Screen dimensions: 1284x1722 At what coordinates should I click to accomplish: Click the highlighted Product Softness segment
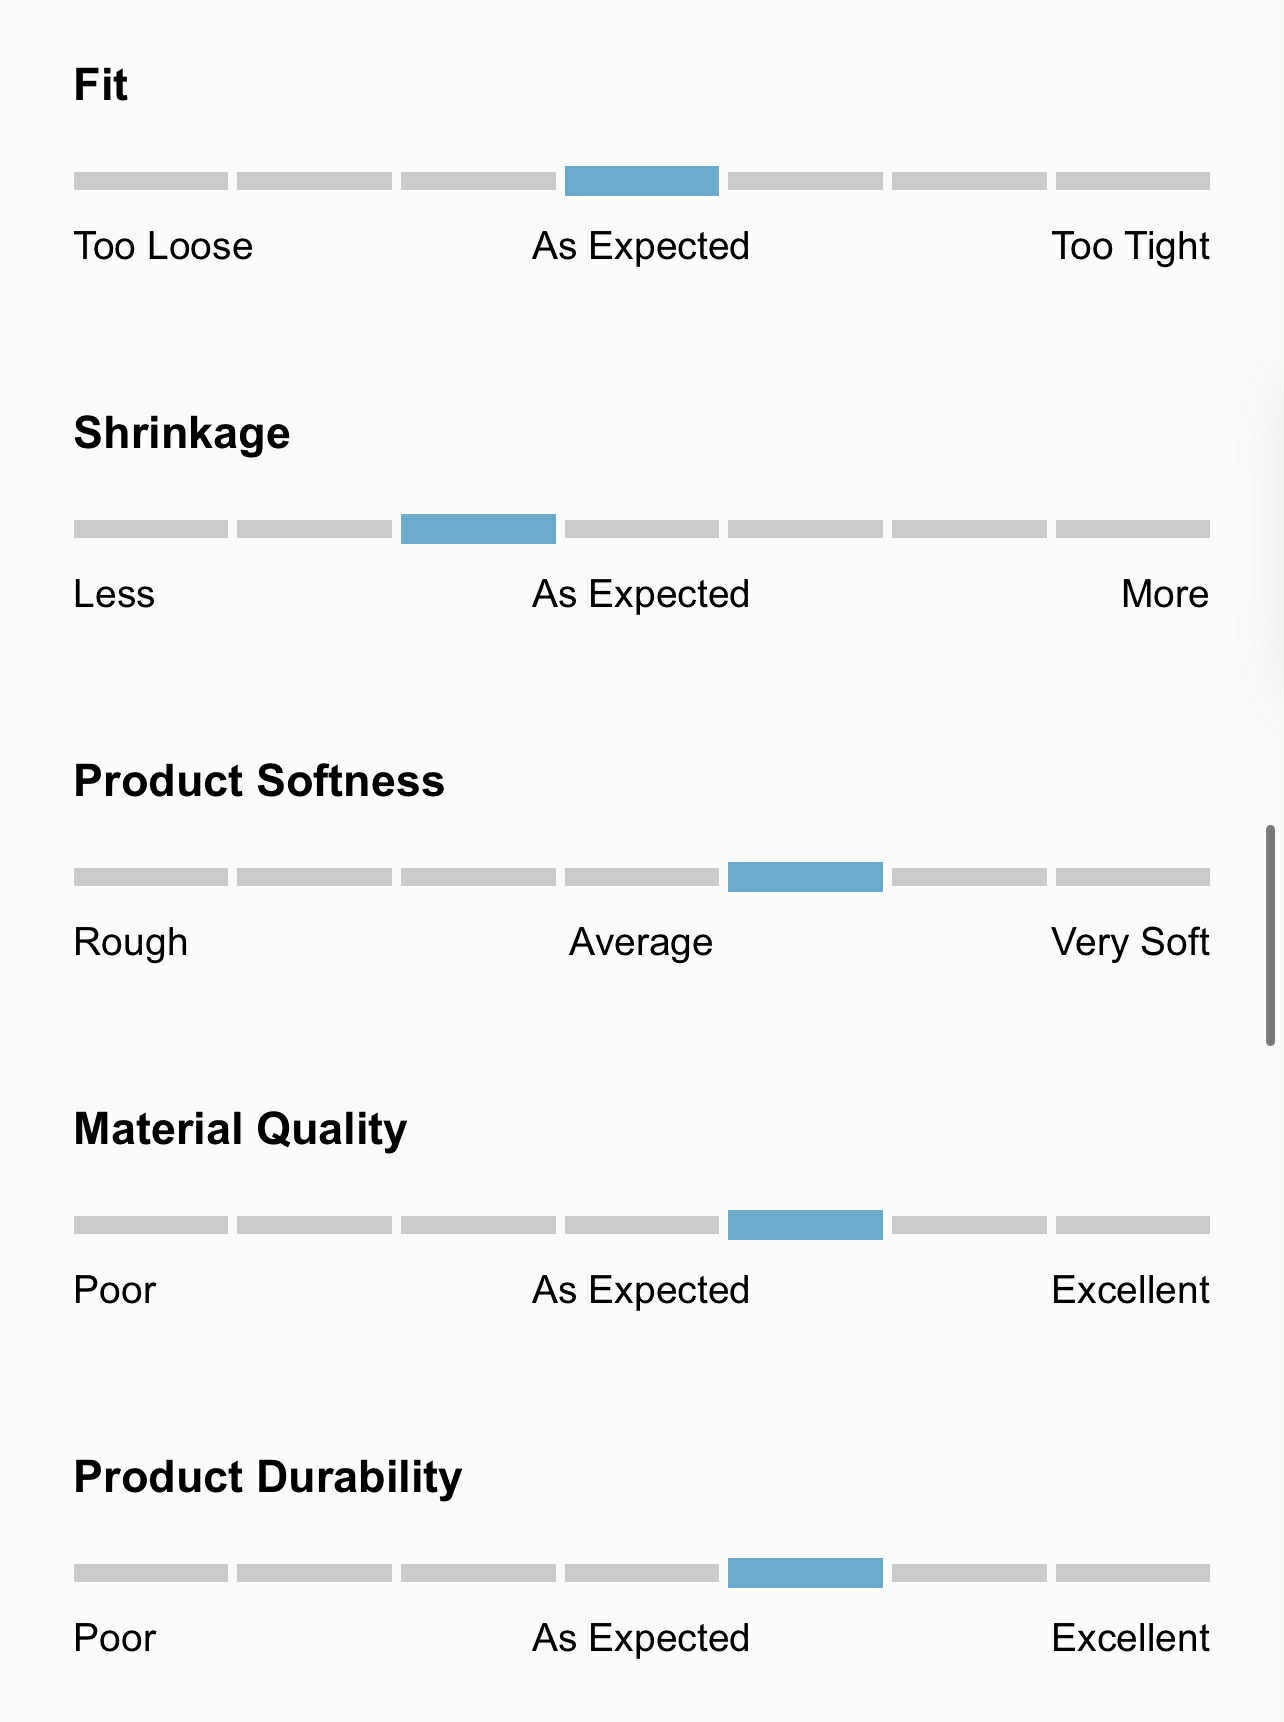pyautogui.click(x=805, y=877)
